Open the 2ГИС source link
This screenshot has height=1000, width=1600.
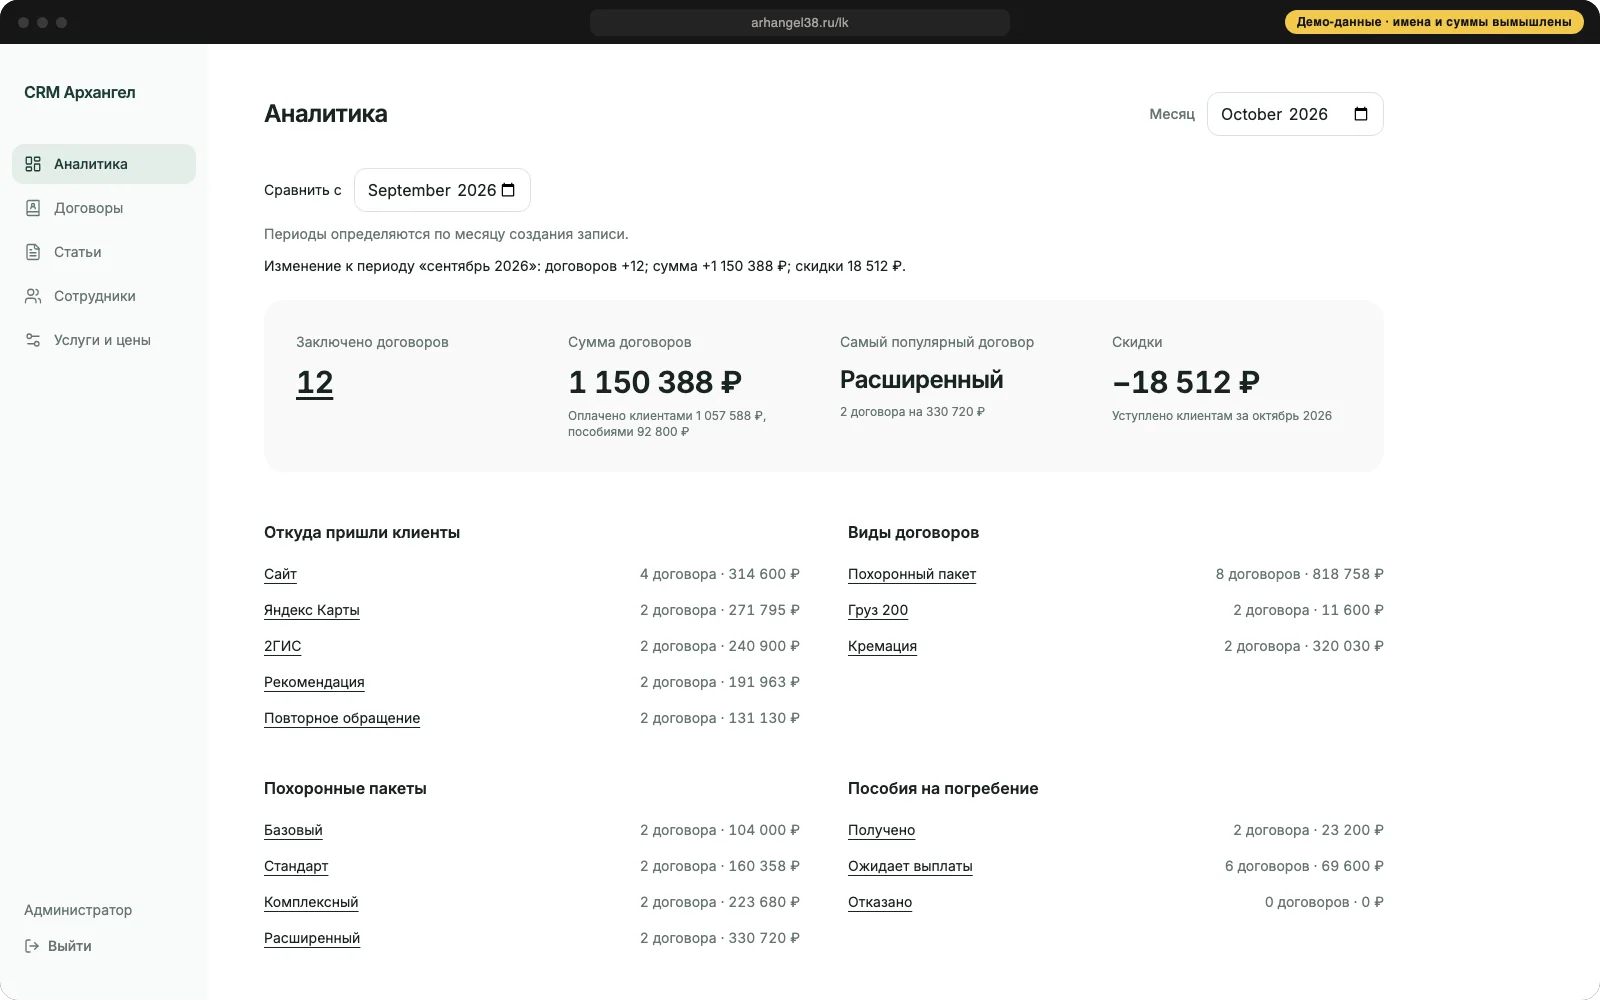[x=282, y=646]
